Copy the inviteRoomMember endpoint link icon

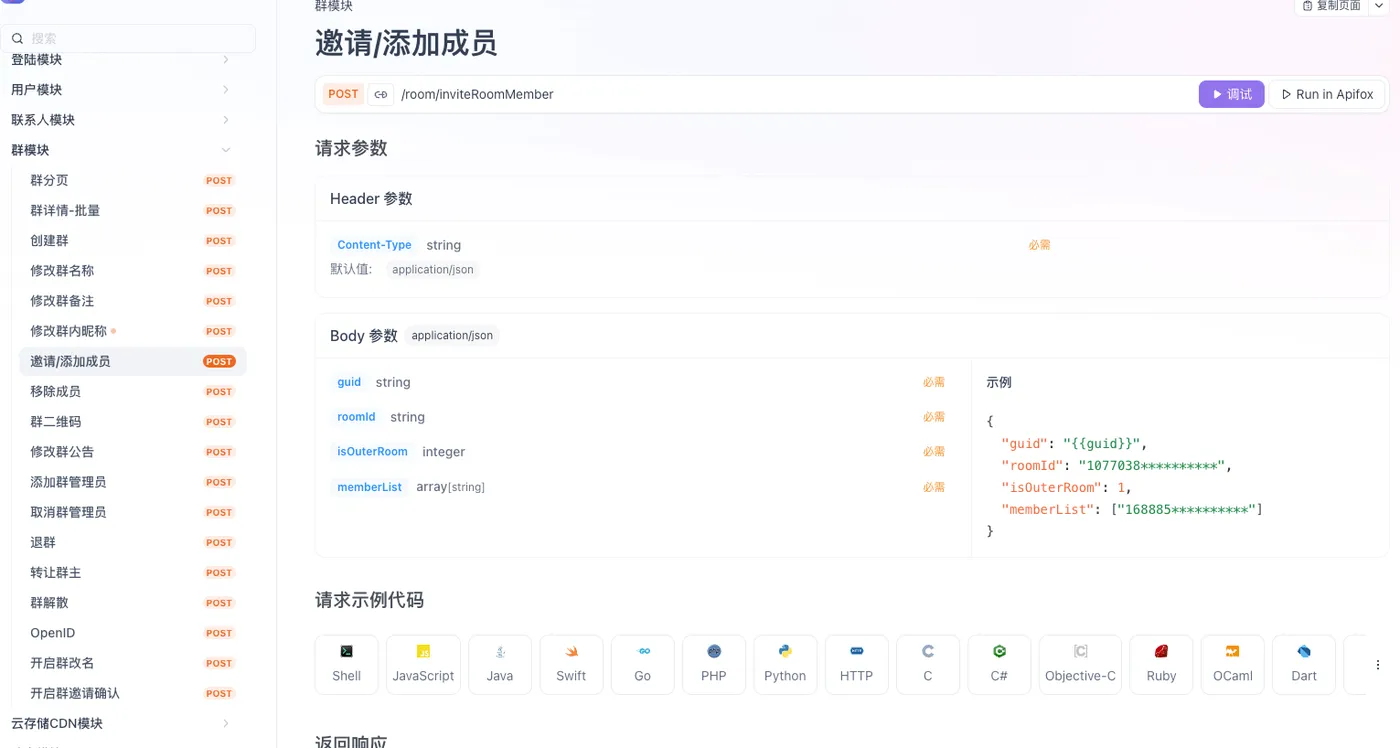pyautogui.click(x=380, y=94)
